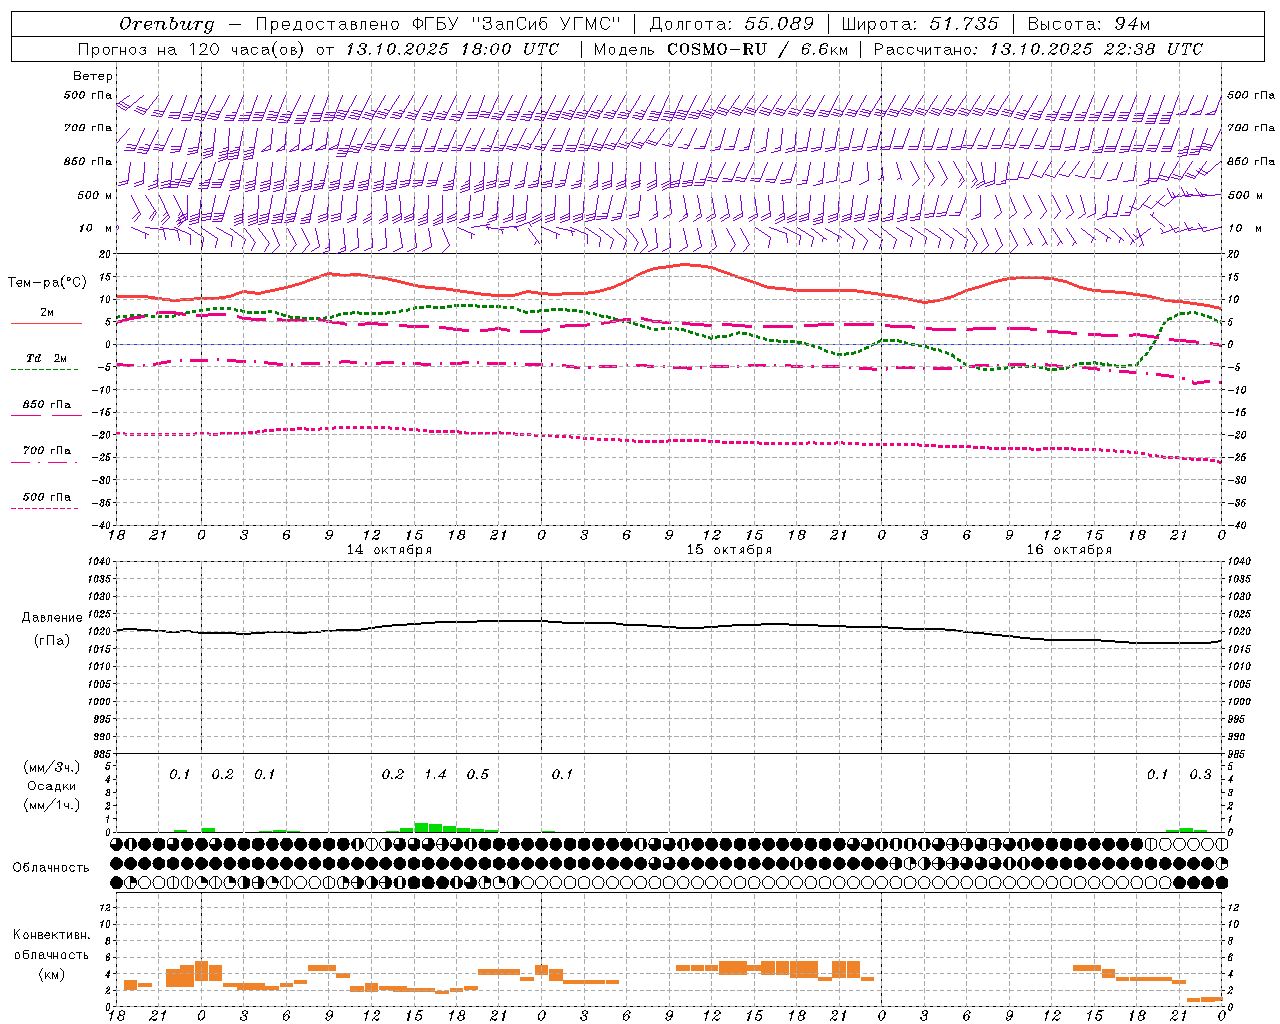Click the 'Рассчитано: 13.10.2025 22:38 UTC' timestamp

click(1038, 49)
